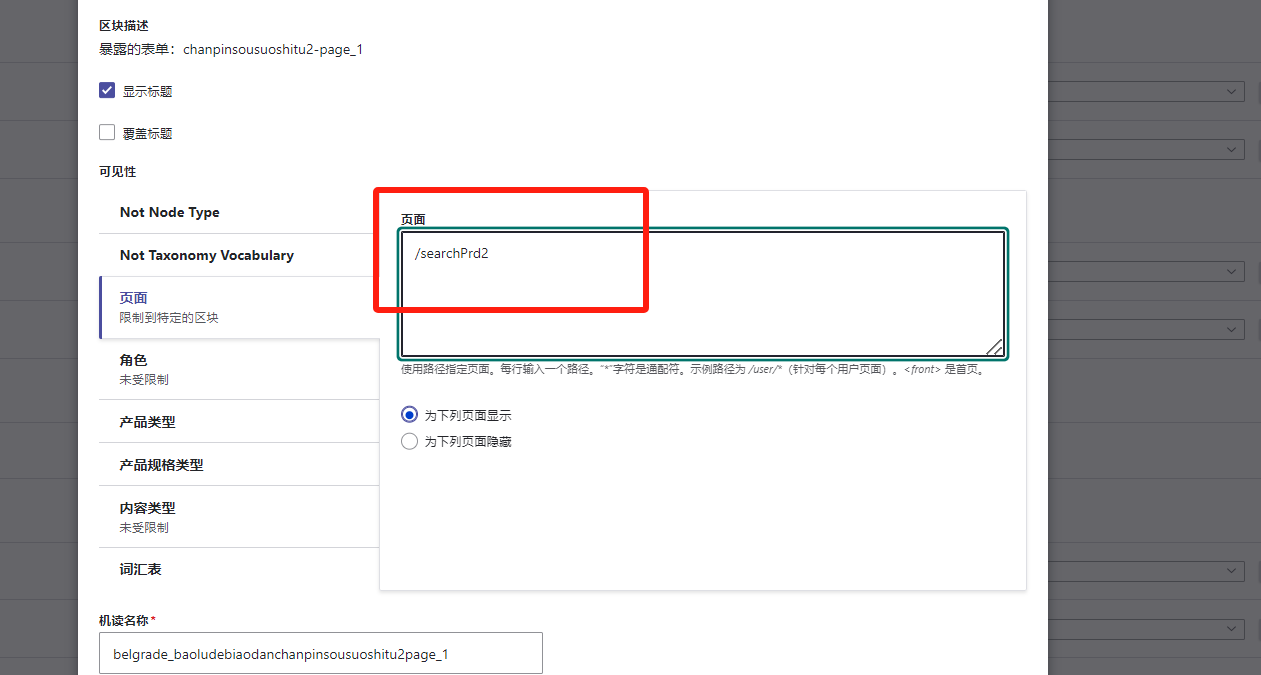Enable the 覆盖标题 checkbox
Viewport: 1261px width, 675px height.
107,132
